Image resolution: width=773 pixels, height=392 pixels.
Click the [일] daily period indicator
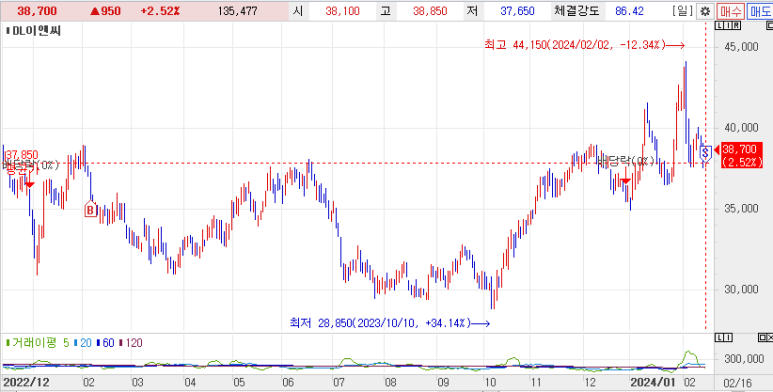(682, 11)
